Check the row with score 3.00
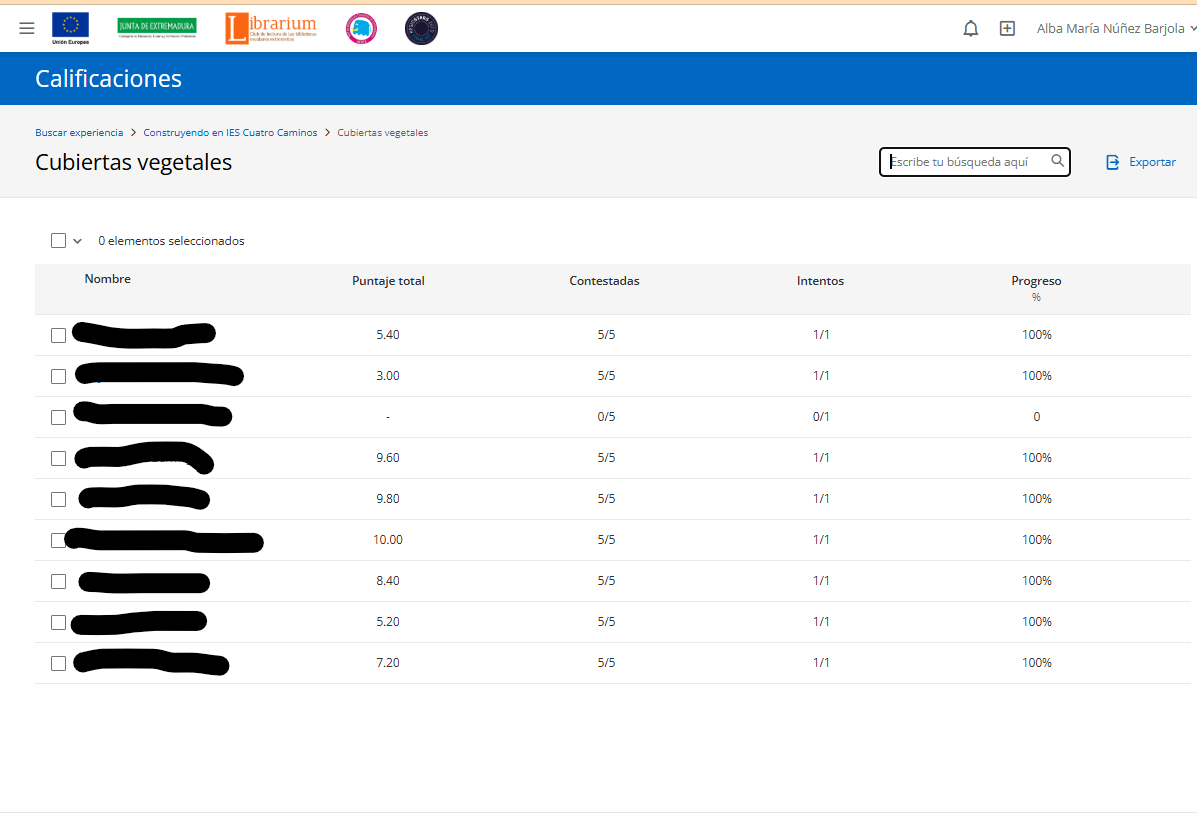The height and width of the screenshot is (822, 1197). coord(58,376)
